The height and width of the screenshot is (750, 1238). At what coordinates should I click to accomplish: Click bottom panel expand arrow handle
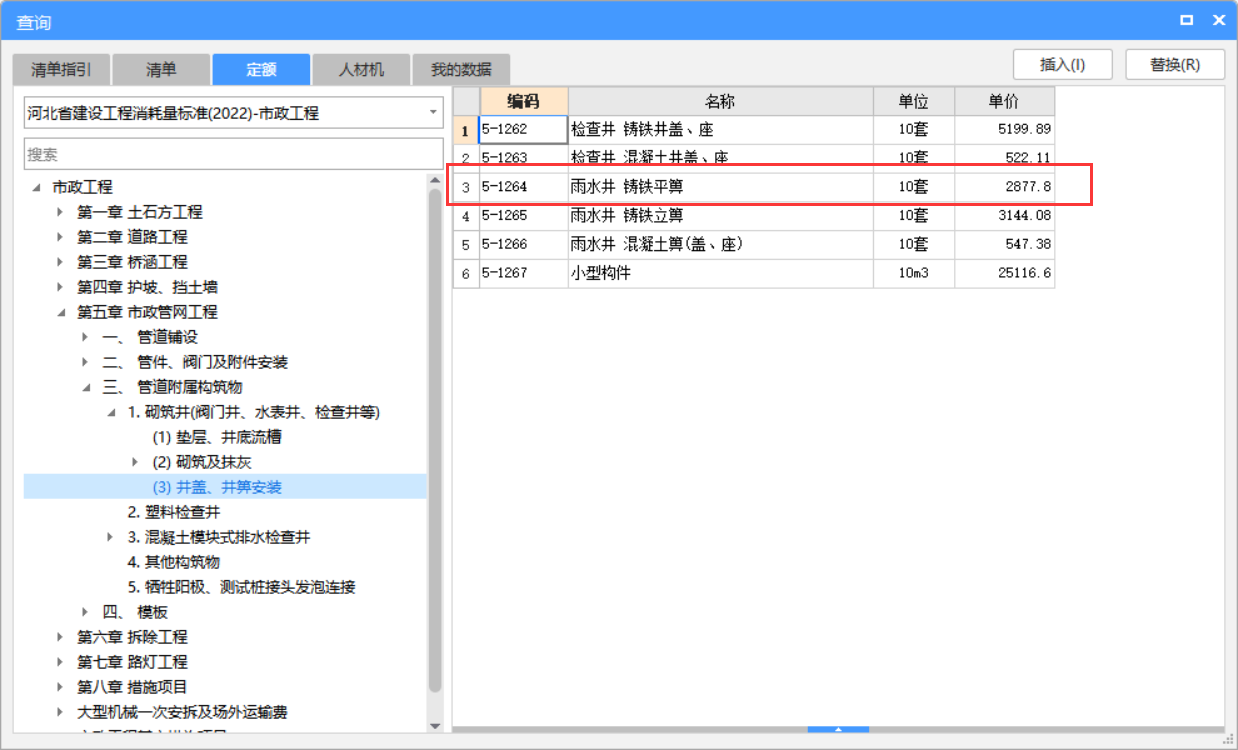click(x=838, y=729)
